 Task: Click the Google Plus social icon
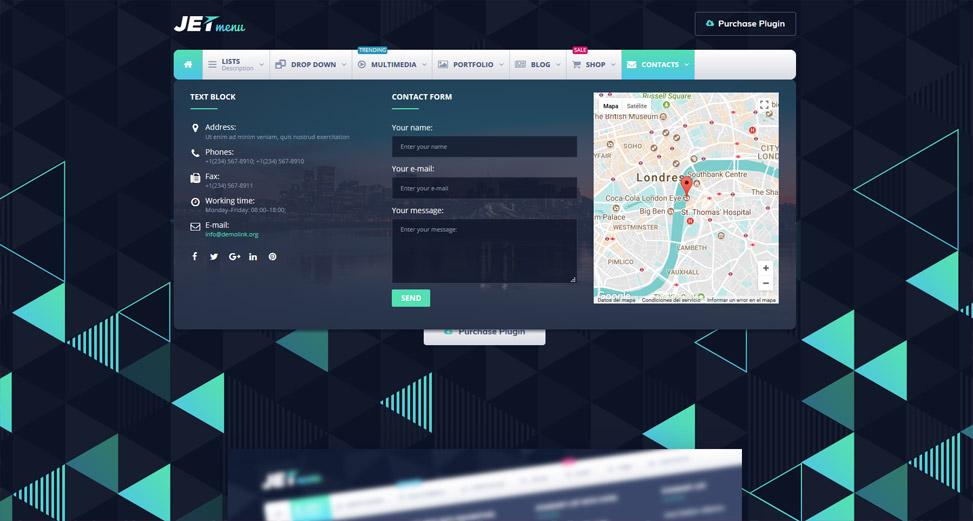click(234, 257)
